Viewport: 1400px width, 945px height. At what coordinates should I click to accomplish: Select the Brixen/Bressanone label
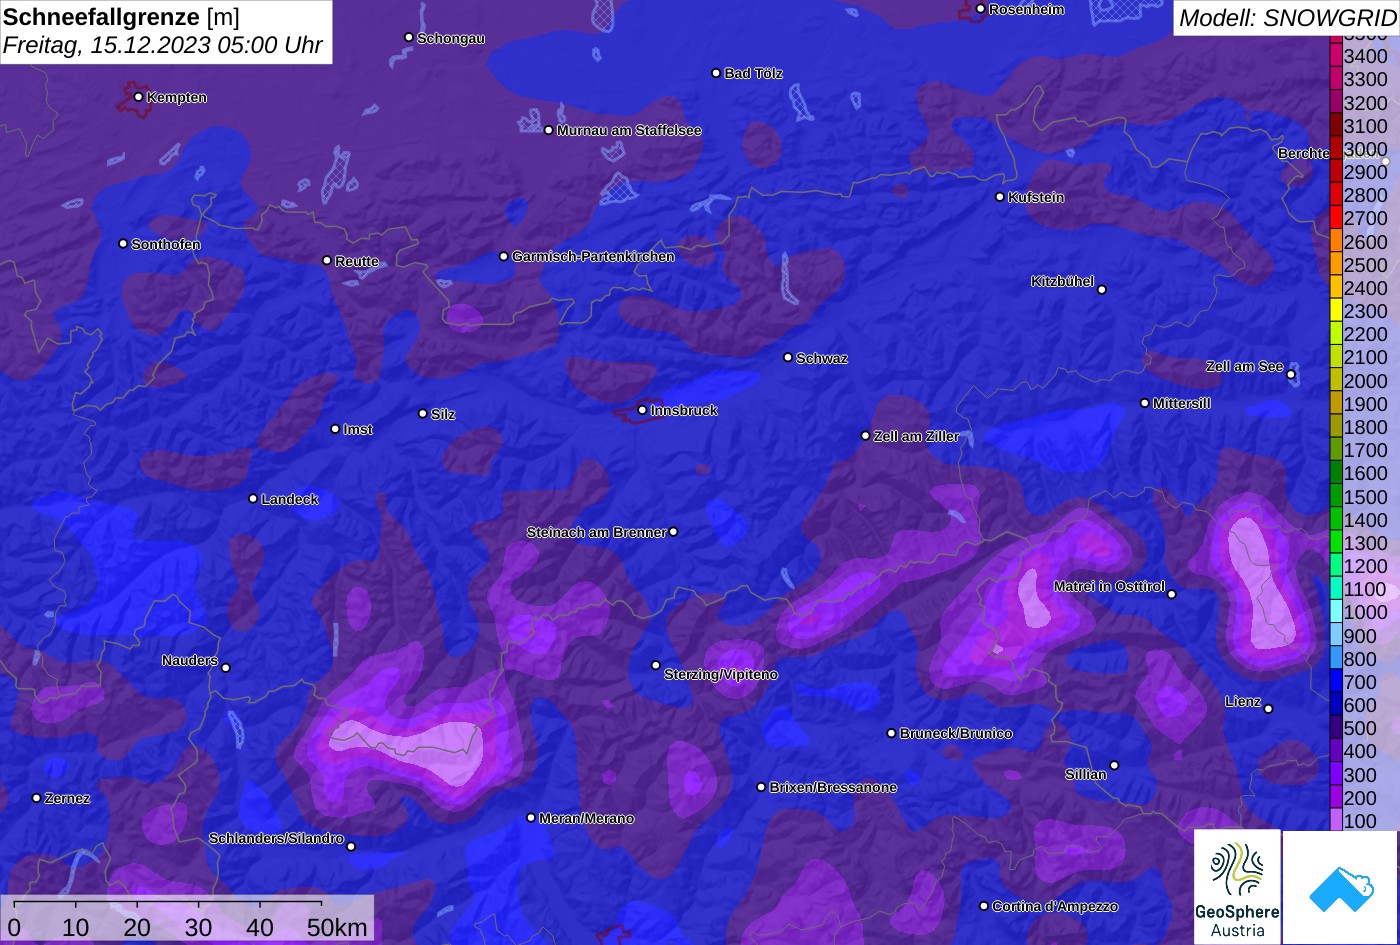(x=833, y=787)
